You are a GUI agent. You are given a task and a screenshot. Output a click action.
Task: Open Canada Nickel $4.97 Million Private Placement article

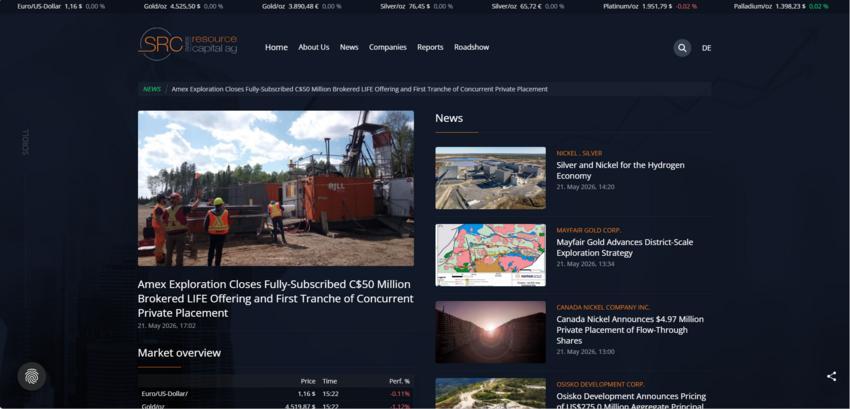[x=630, y=330]
